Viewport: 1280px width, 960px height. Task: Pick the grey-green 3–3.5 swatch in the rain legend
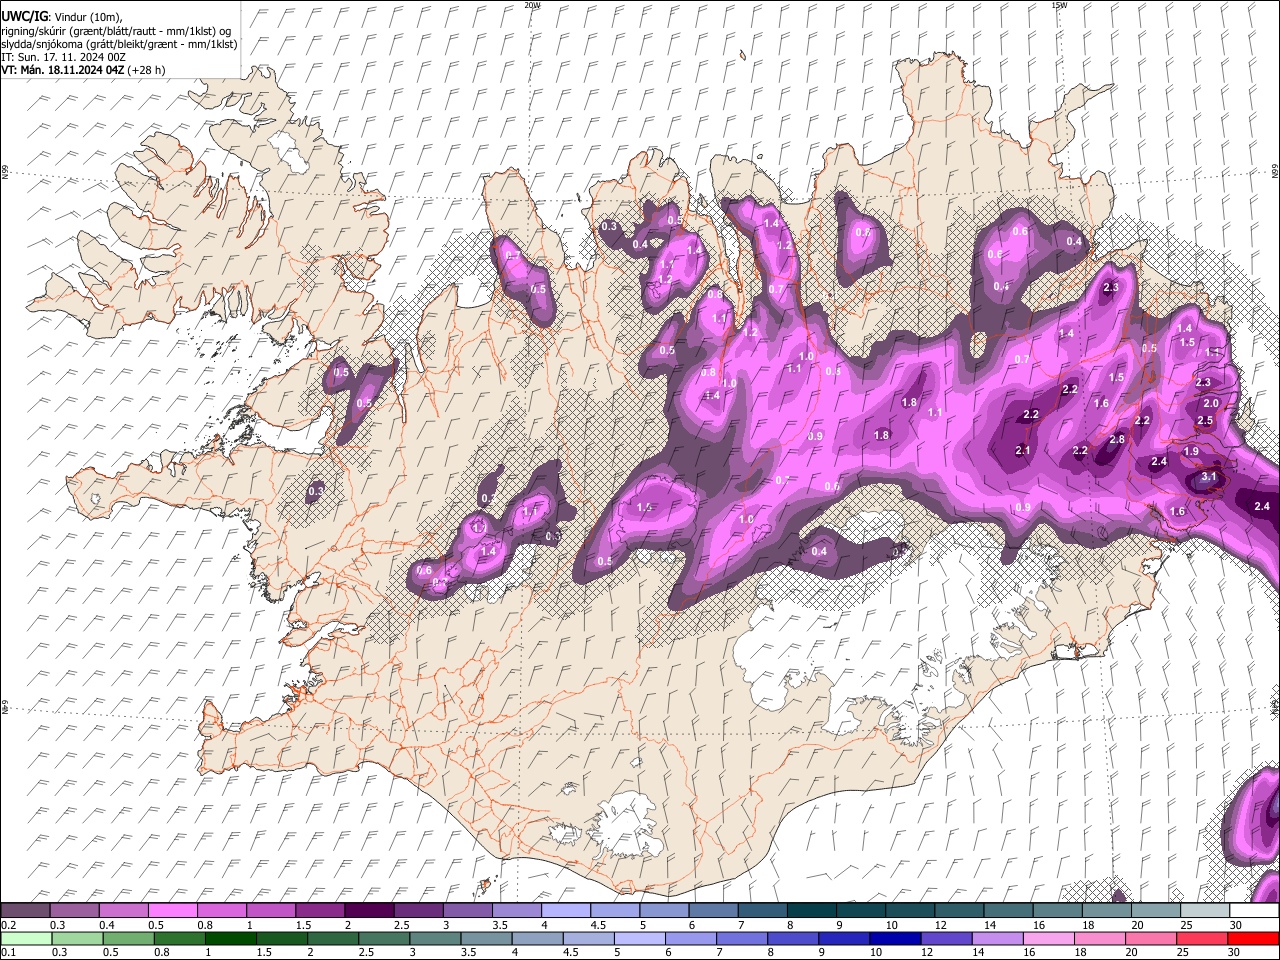[436, 938]
